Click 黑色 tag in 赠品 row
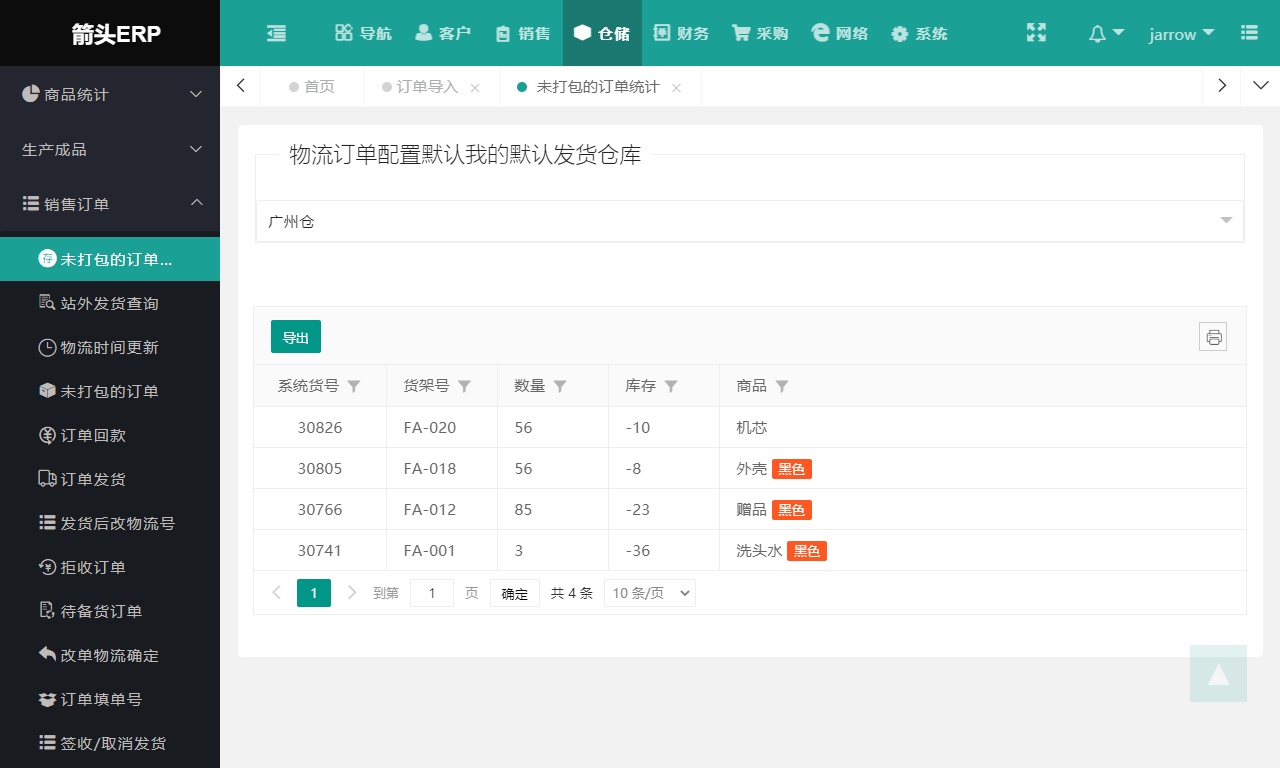 pos(792,510)
